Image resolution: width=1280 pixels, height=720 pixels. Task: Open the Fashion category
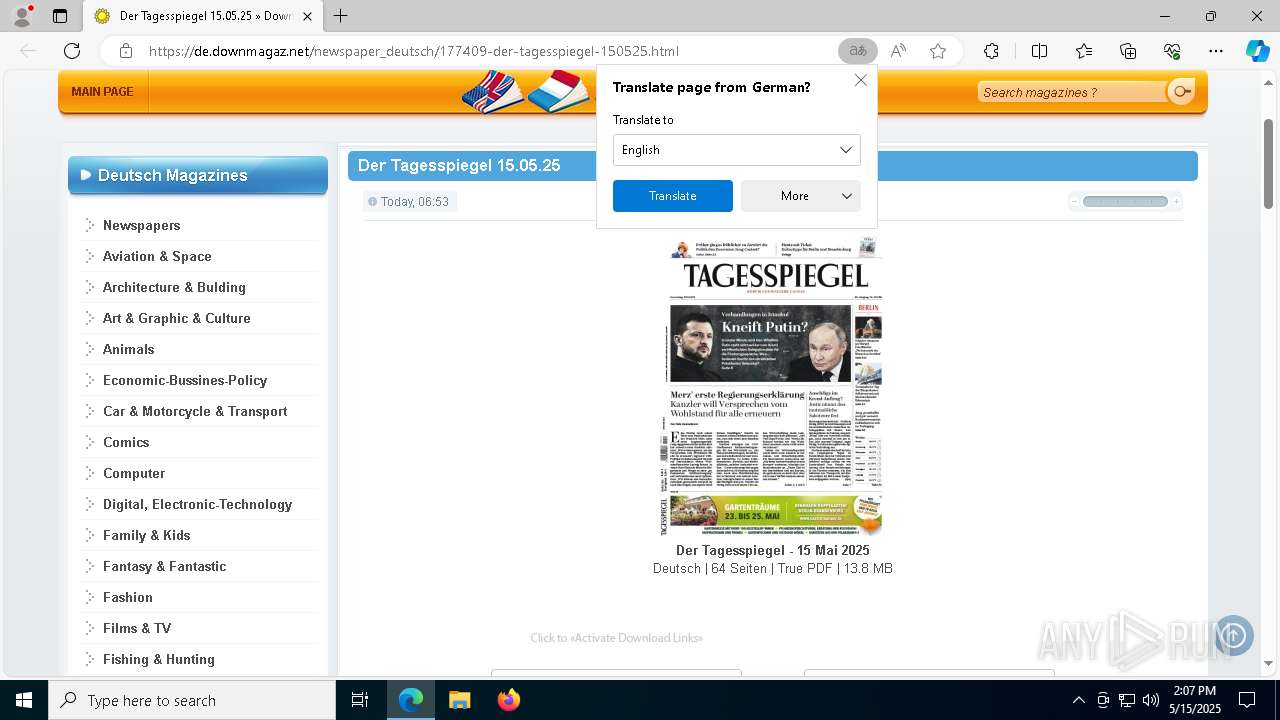tap(128, 597)
